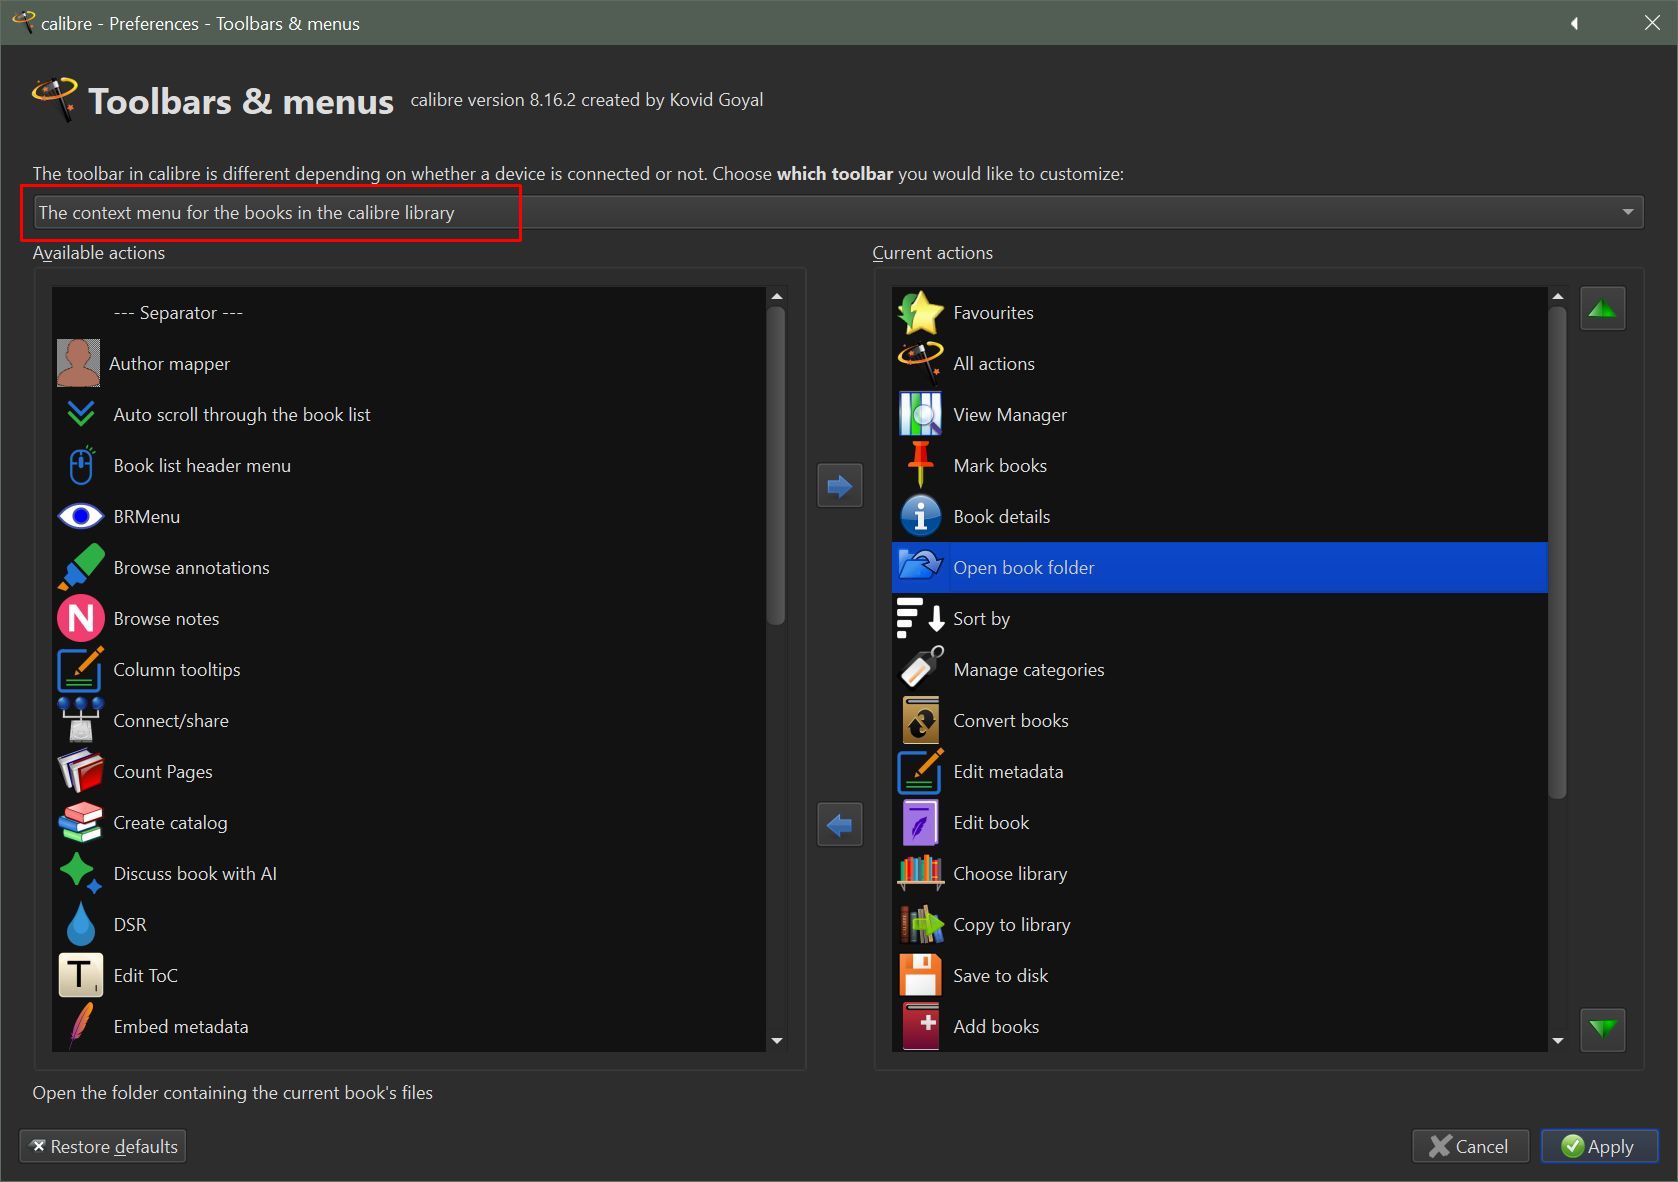This screenshot has height=1182, width=1678.
Task: Click the Discuss book with AI icon
Action: (81, 873)
